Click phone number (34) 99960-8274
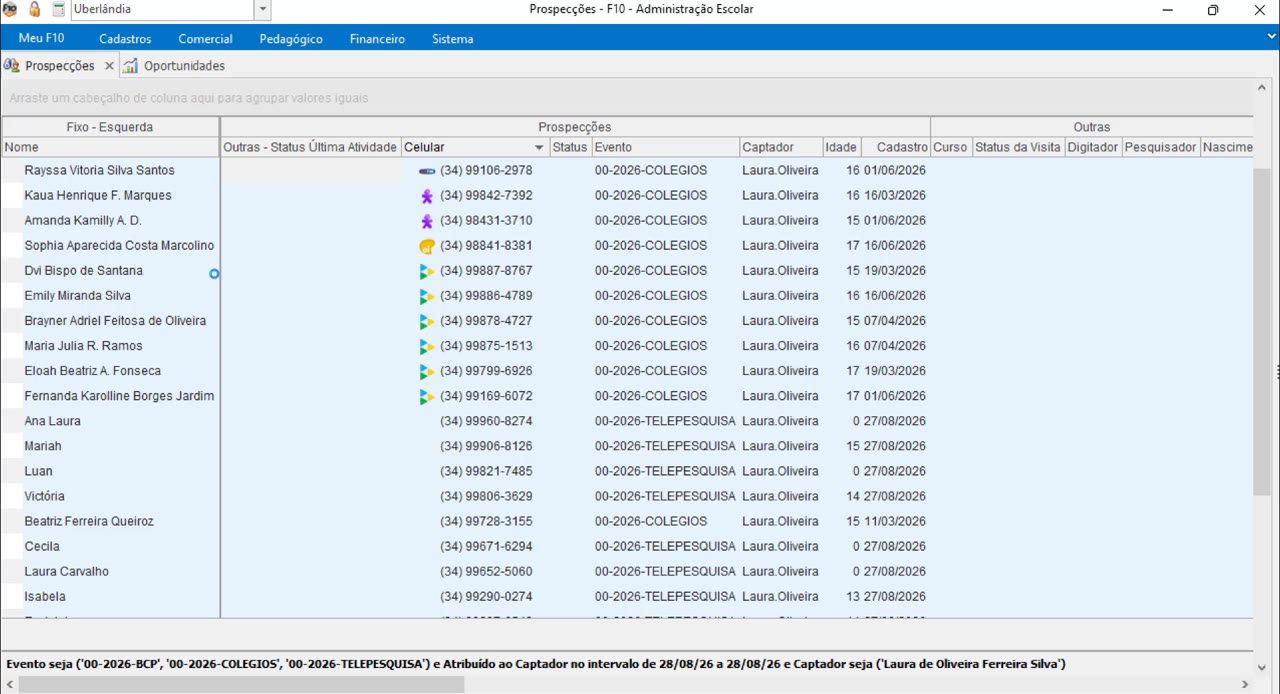 486,421
